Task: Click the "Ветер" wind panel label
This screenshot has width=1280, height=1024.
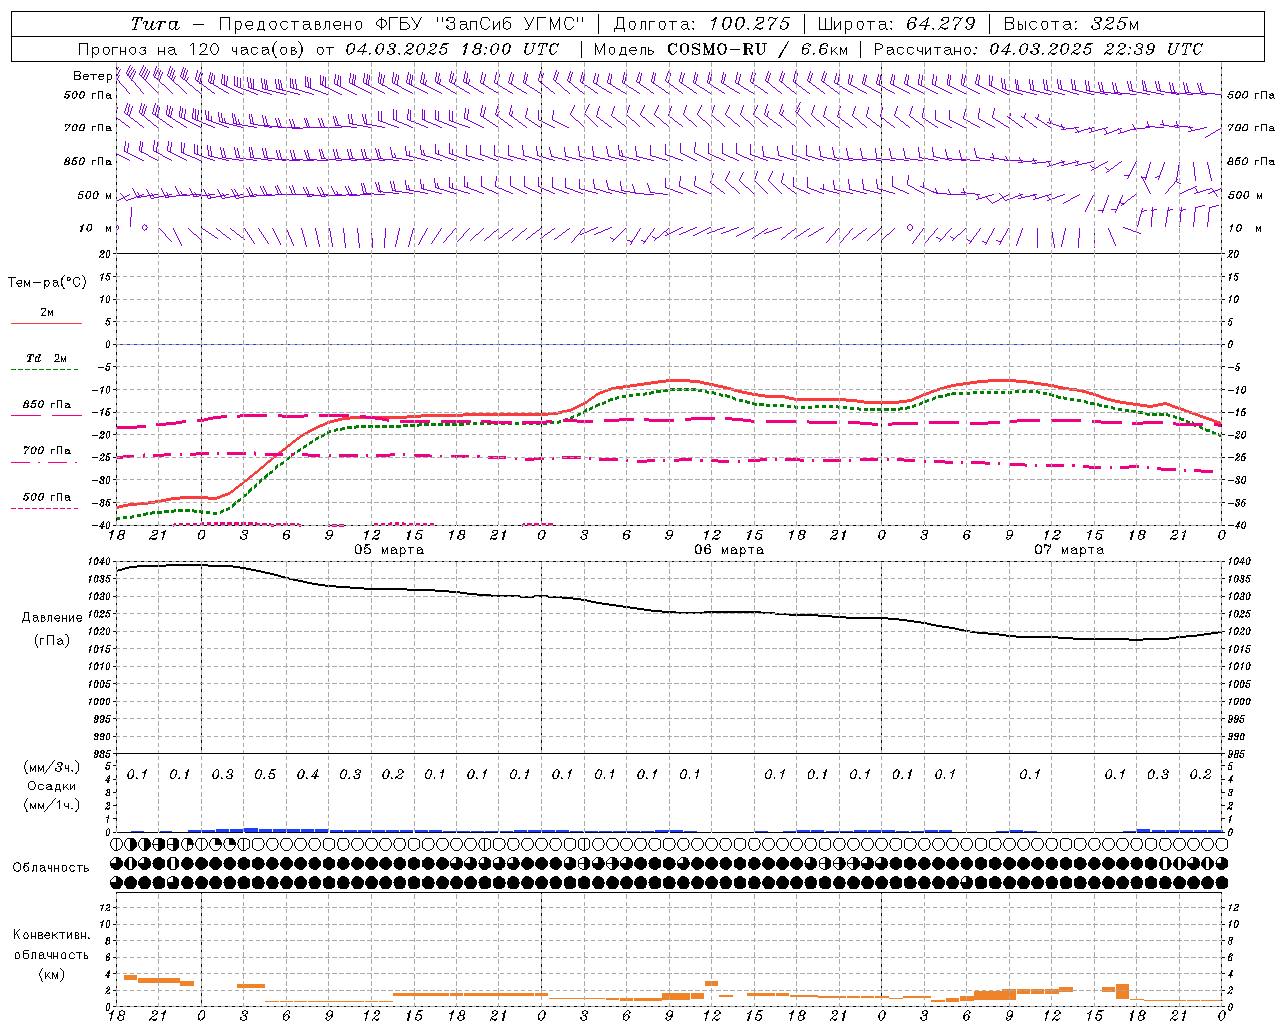Action: pyautogui.click(x=92, y=76)
